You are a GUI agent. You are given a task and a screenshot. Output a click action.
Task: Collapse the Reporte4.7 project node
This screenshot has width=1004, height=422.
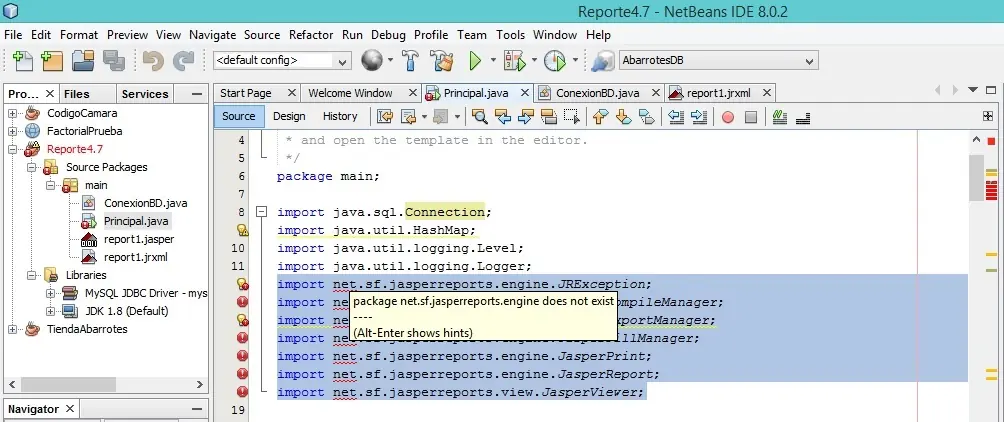pos(13,149)
